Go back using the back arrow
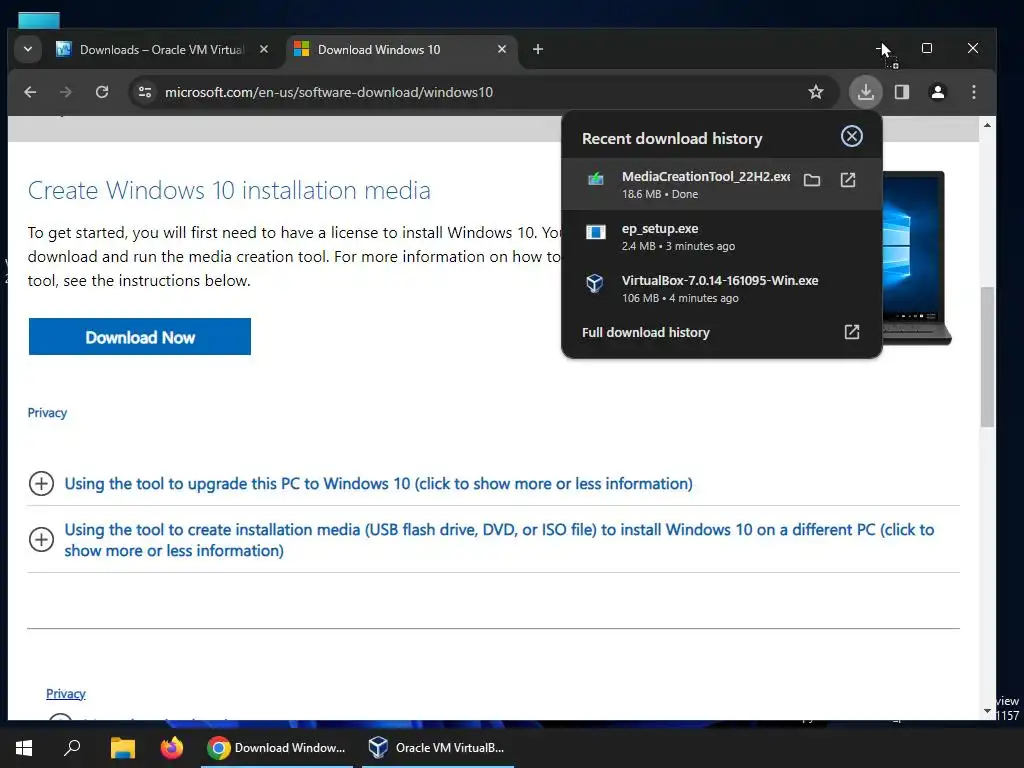The height and width of the screenshot is (768, 1024). [x=30, y=92]
